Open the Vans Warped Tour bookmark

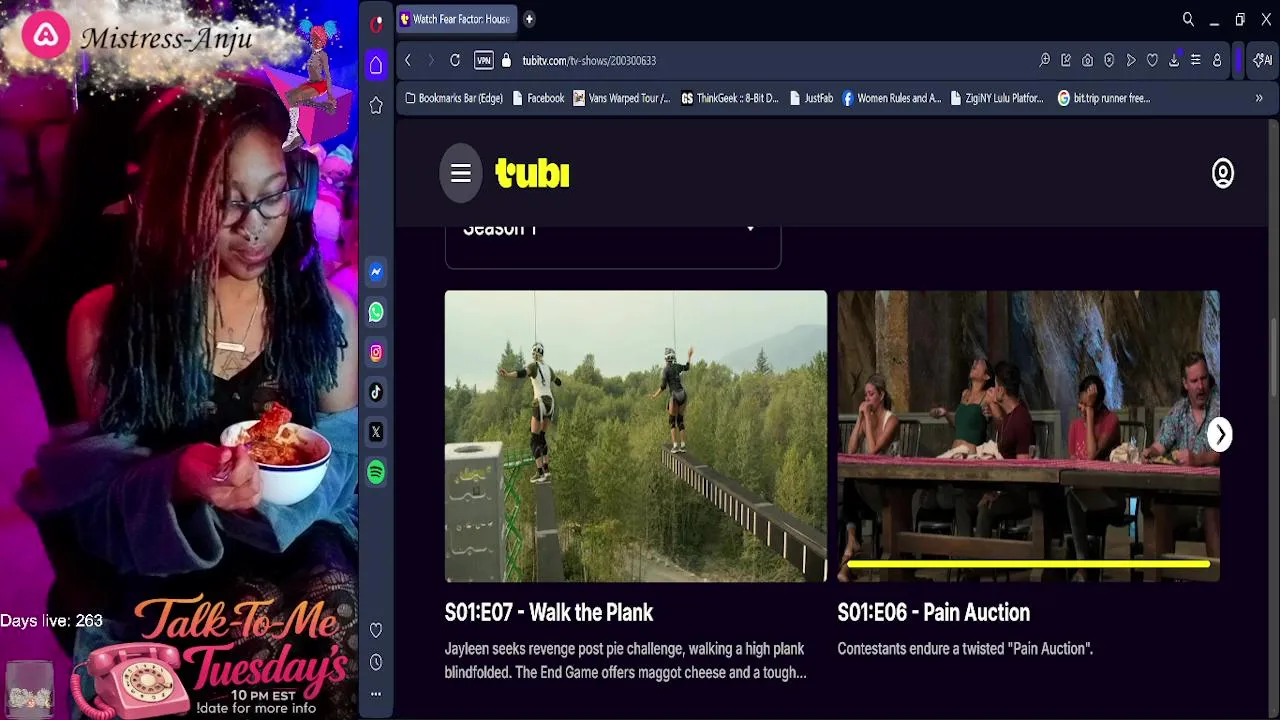[x=622, y=98]
